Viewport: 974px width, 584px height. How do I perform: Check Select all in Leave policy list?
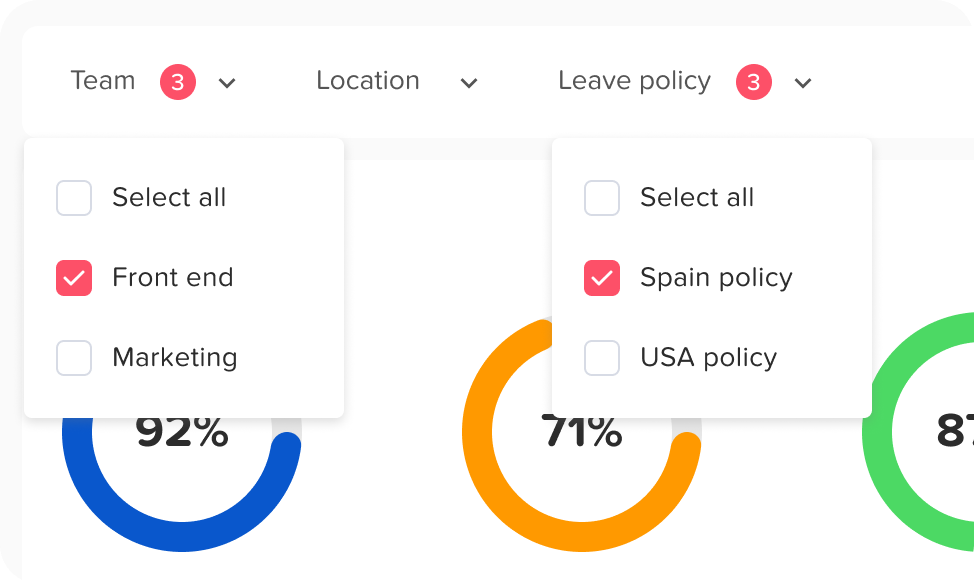point(602,198)
